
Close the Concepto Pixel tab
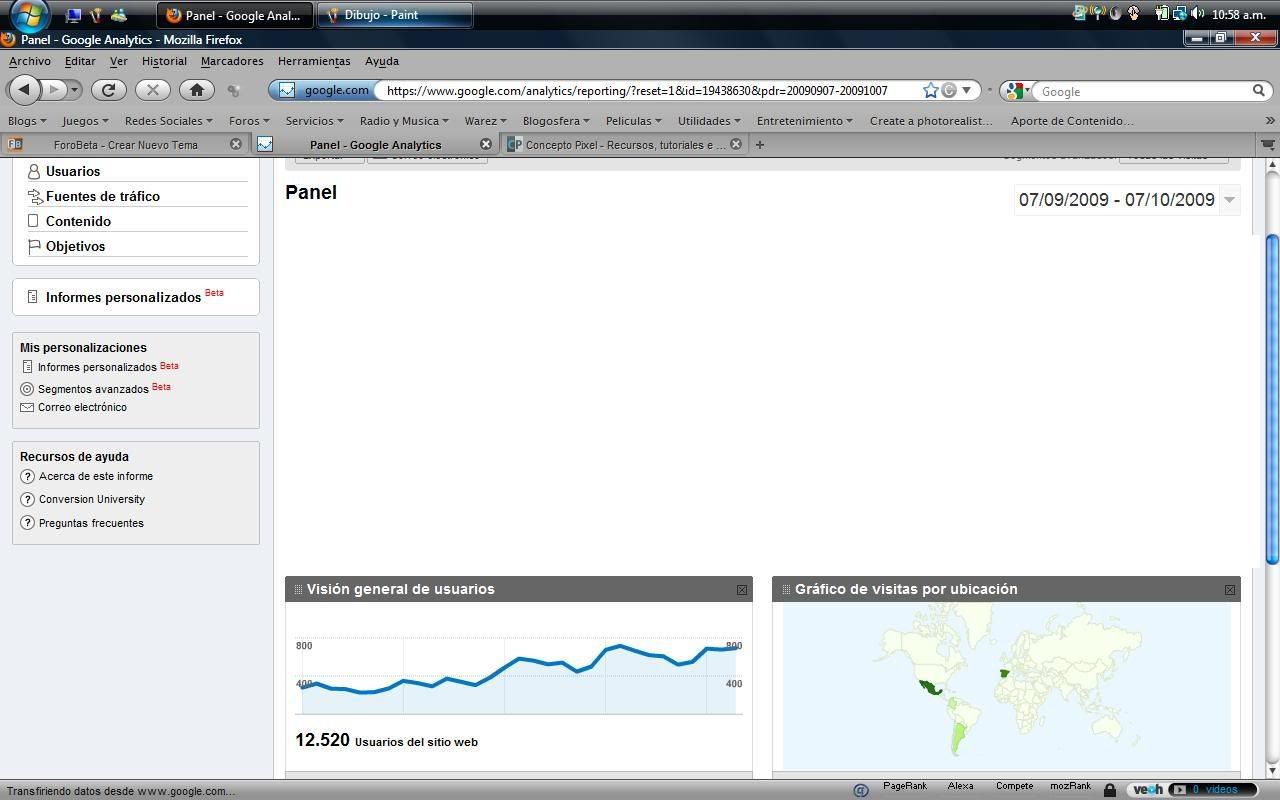point(736,144)
